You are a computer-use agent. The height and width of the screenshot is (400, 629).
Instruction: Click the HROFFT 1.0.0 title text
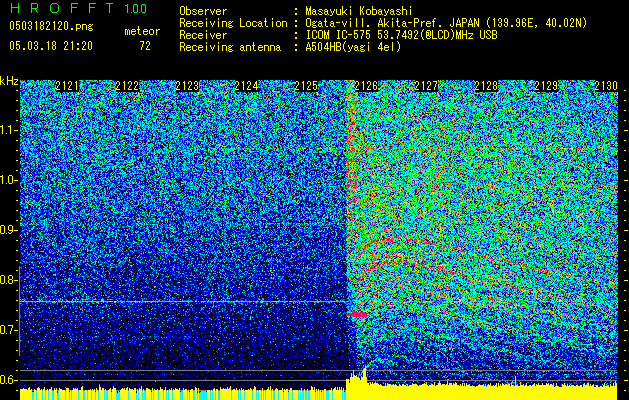78,8
